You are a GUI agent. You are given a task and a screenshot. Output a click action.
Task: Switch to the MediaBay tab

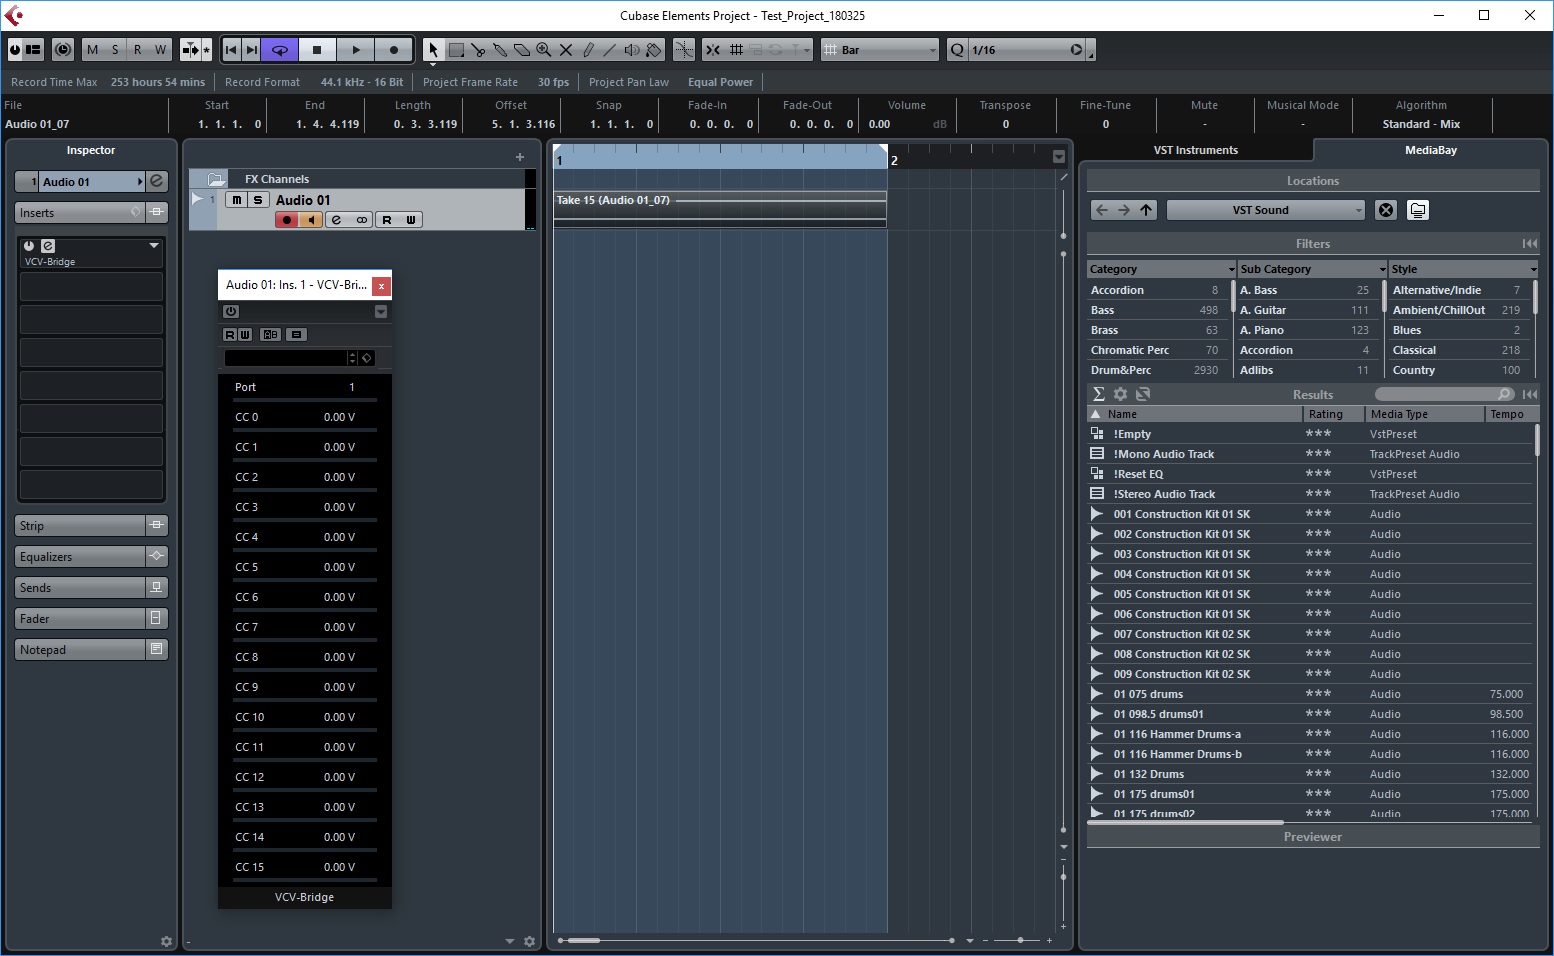[1430, 150]
